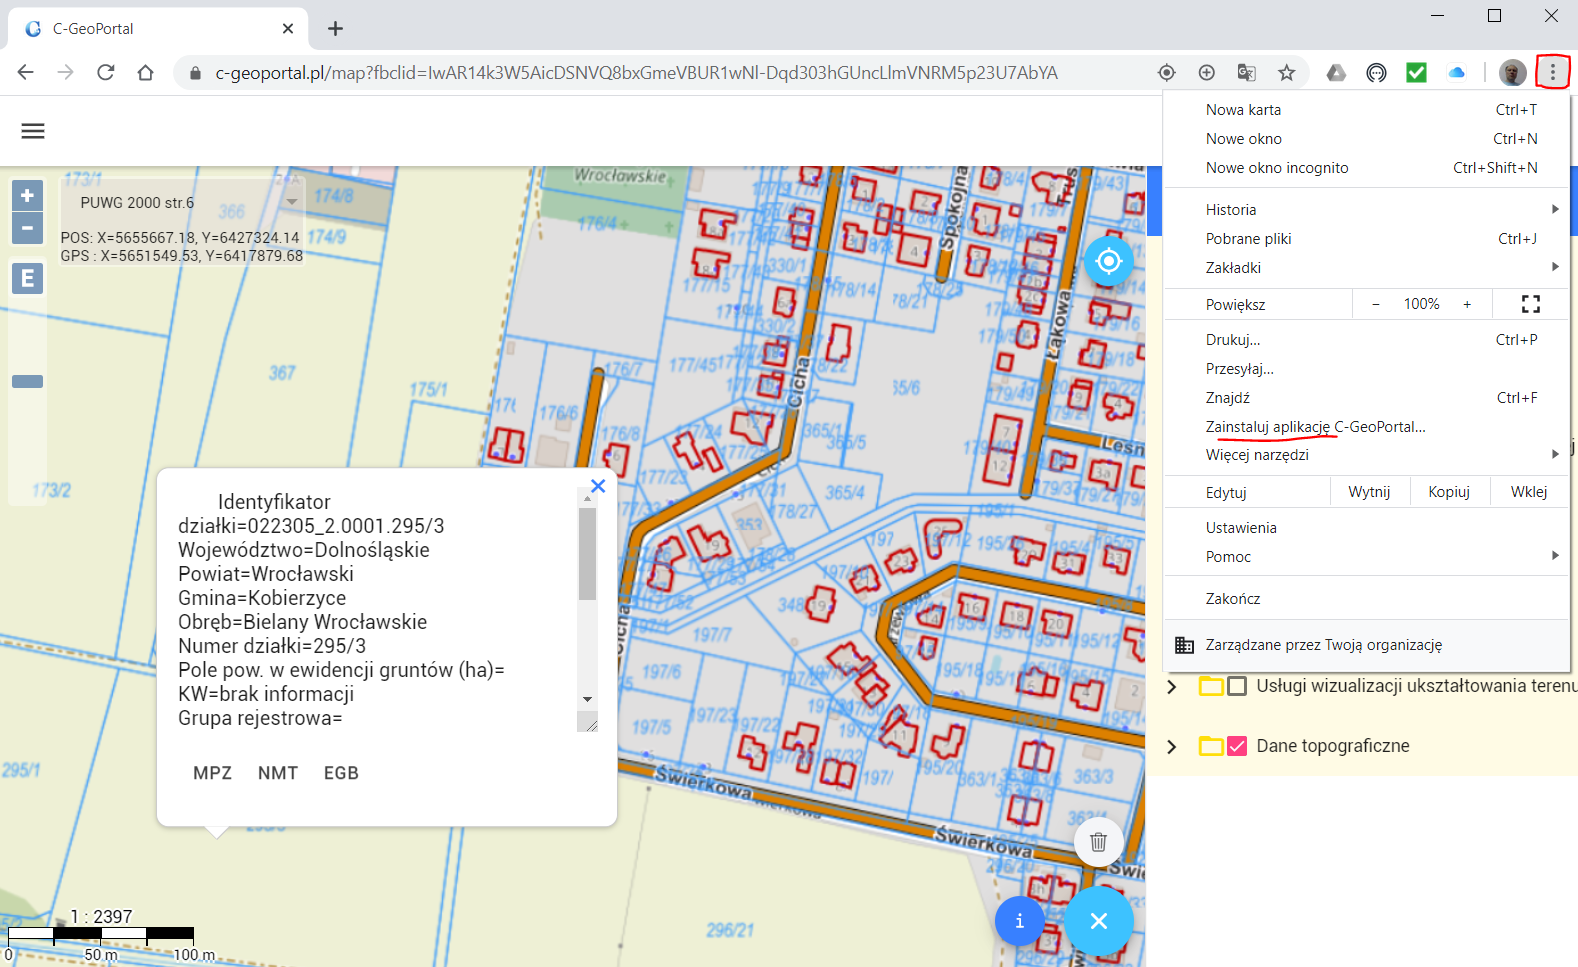This screenshot has width=1578, height=967.
Task: Select Nowe okno menu item
Action: point(1367,139)
